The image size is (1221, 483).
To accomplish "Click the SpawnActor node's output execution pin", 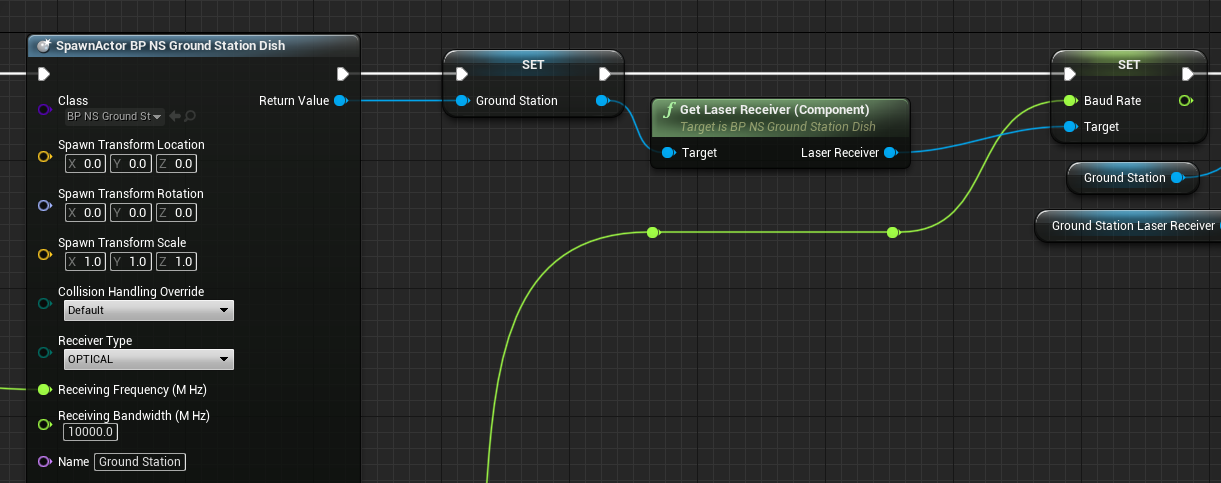I will click(x=343, y=74).
